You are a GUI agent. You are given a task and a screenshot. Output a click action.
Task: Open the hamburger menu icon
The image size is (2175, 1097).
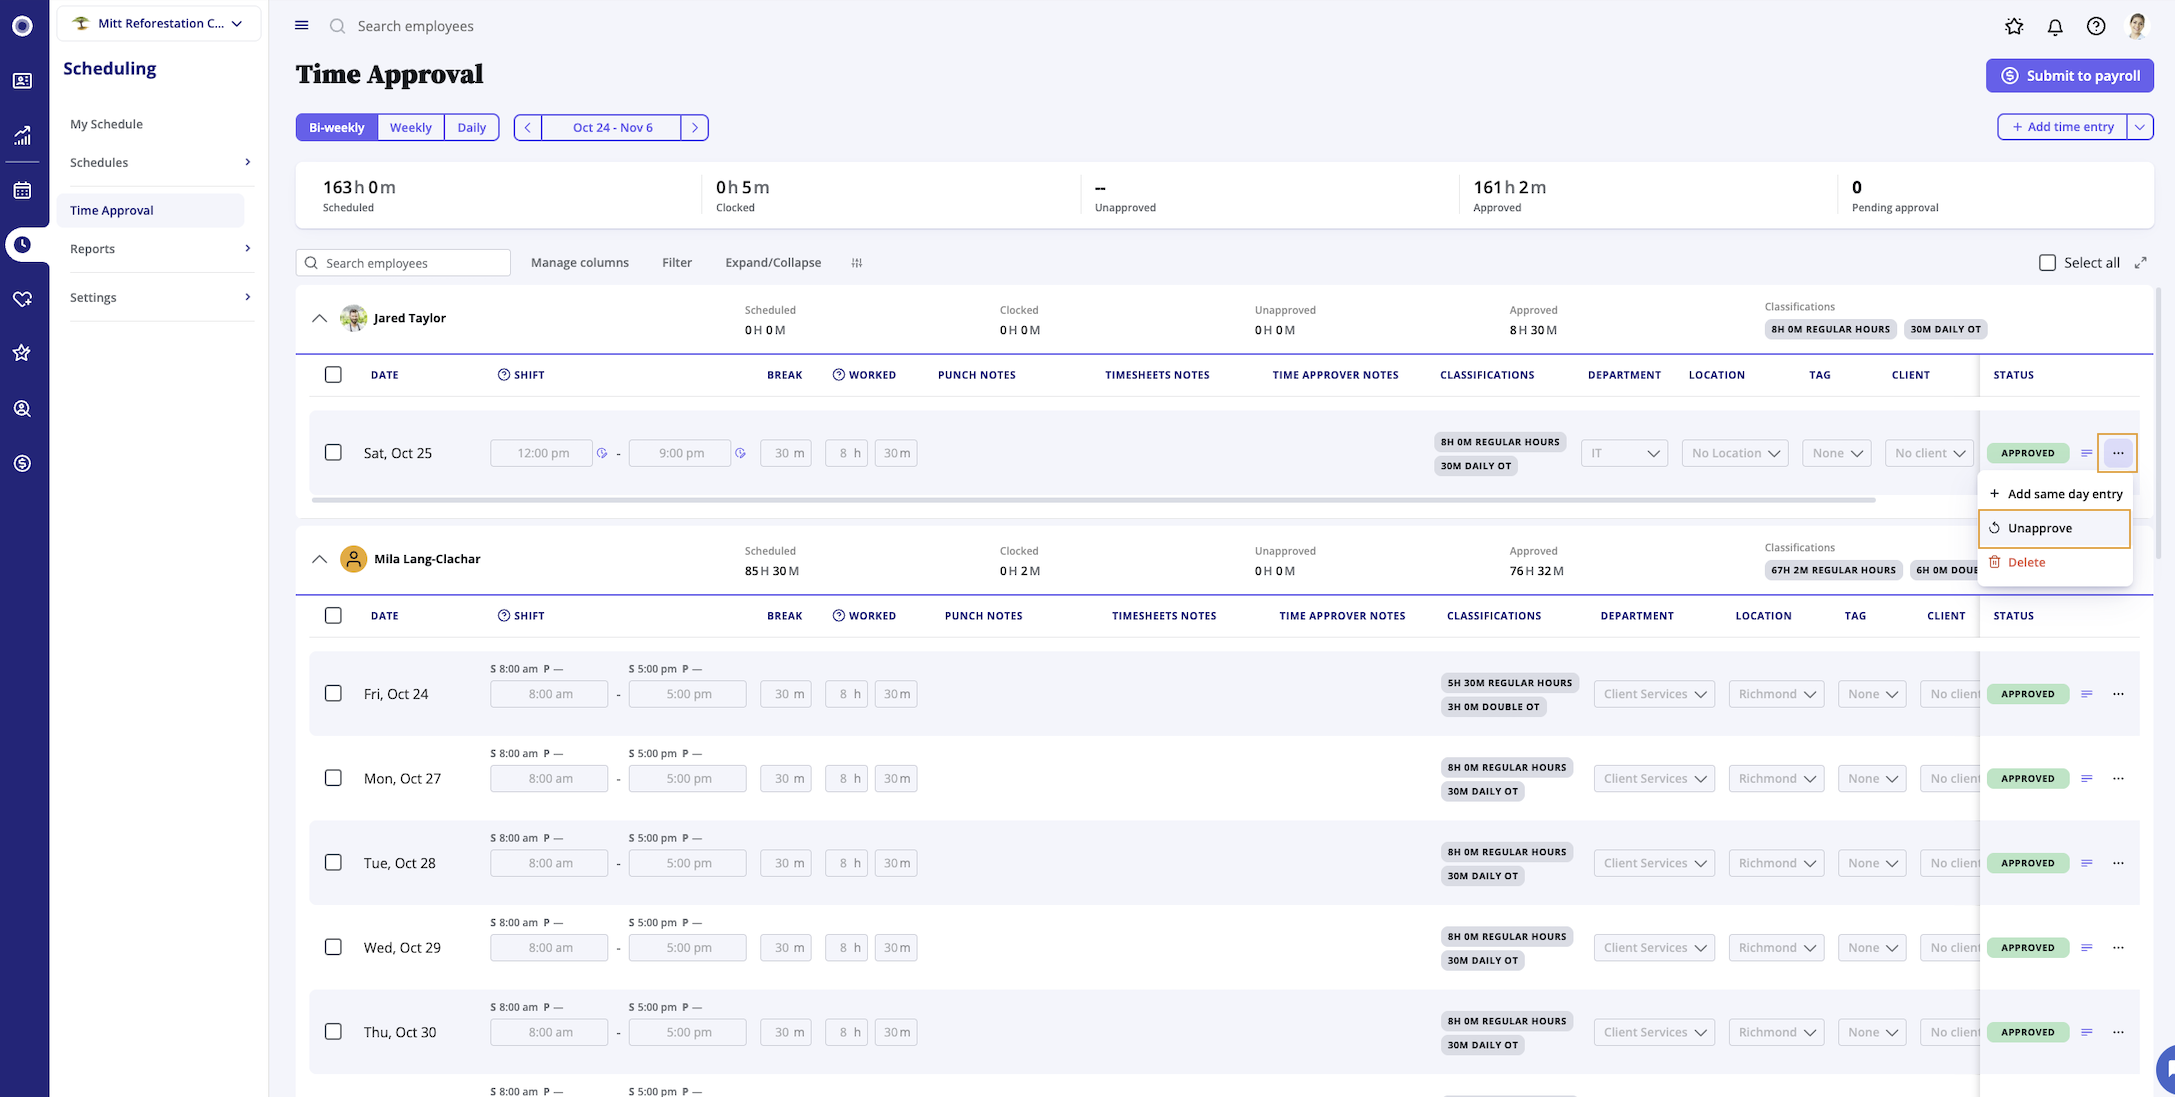tap(301, 26)
